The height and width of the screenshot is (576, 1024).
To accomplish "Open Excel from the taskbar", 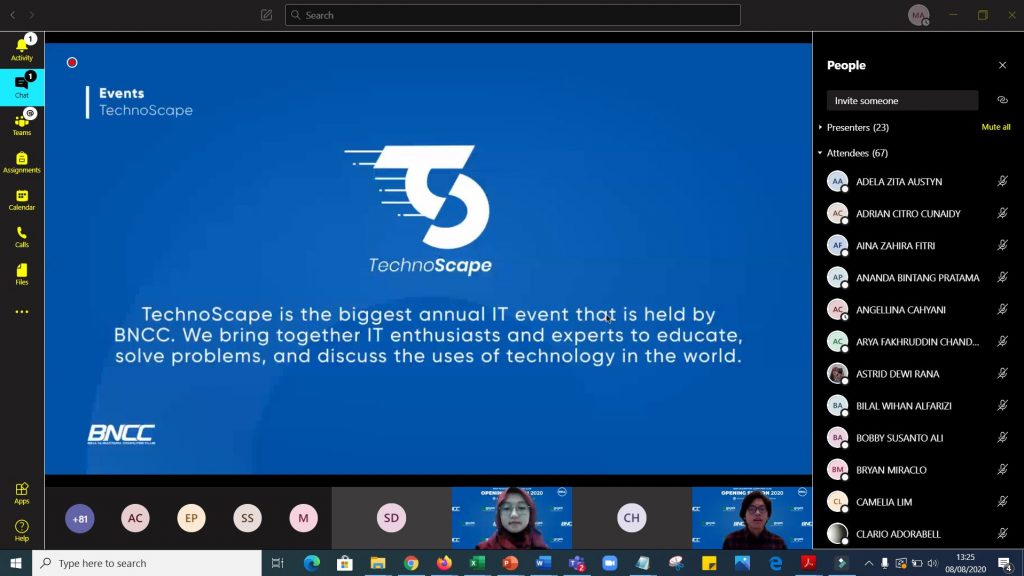I will coord(477,563).
